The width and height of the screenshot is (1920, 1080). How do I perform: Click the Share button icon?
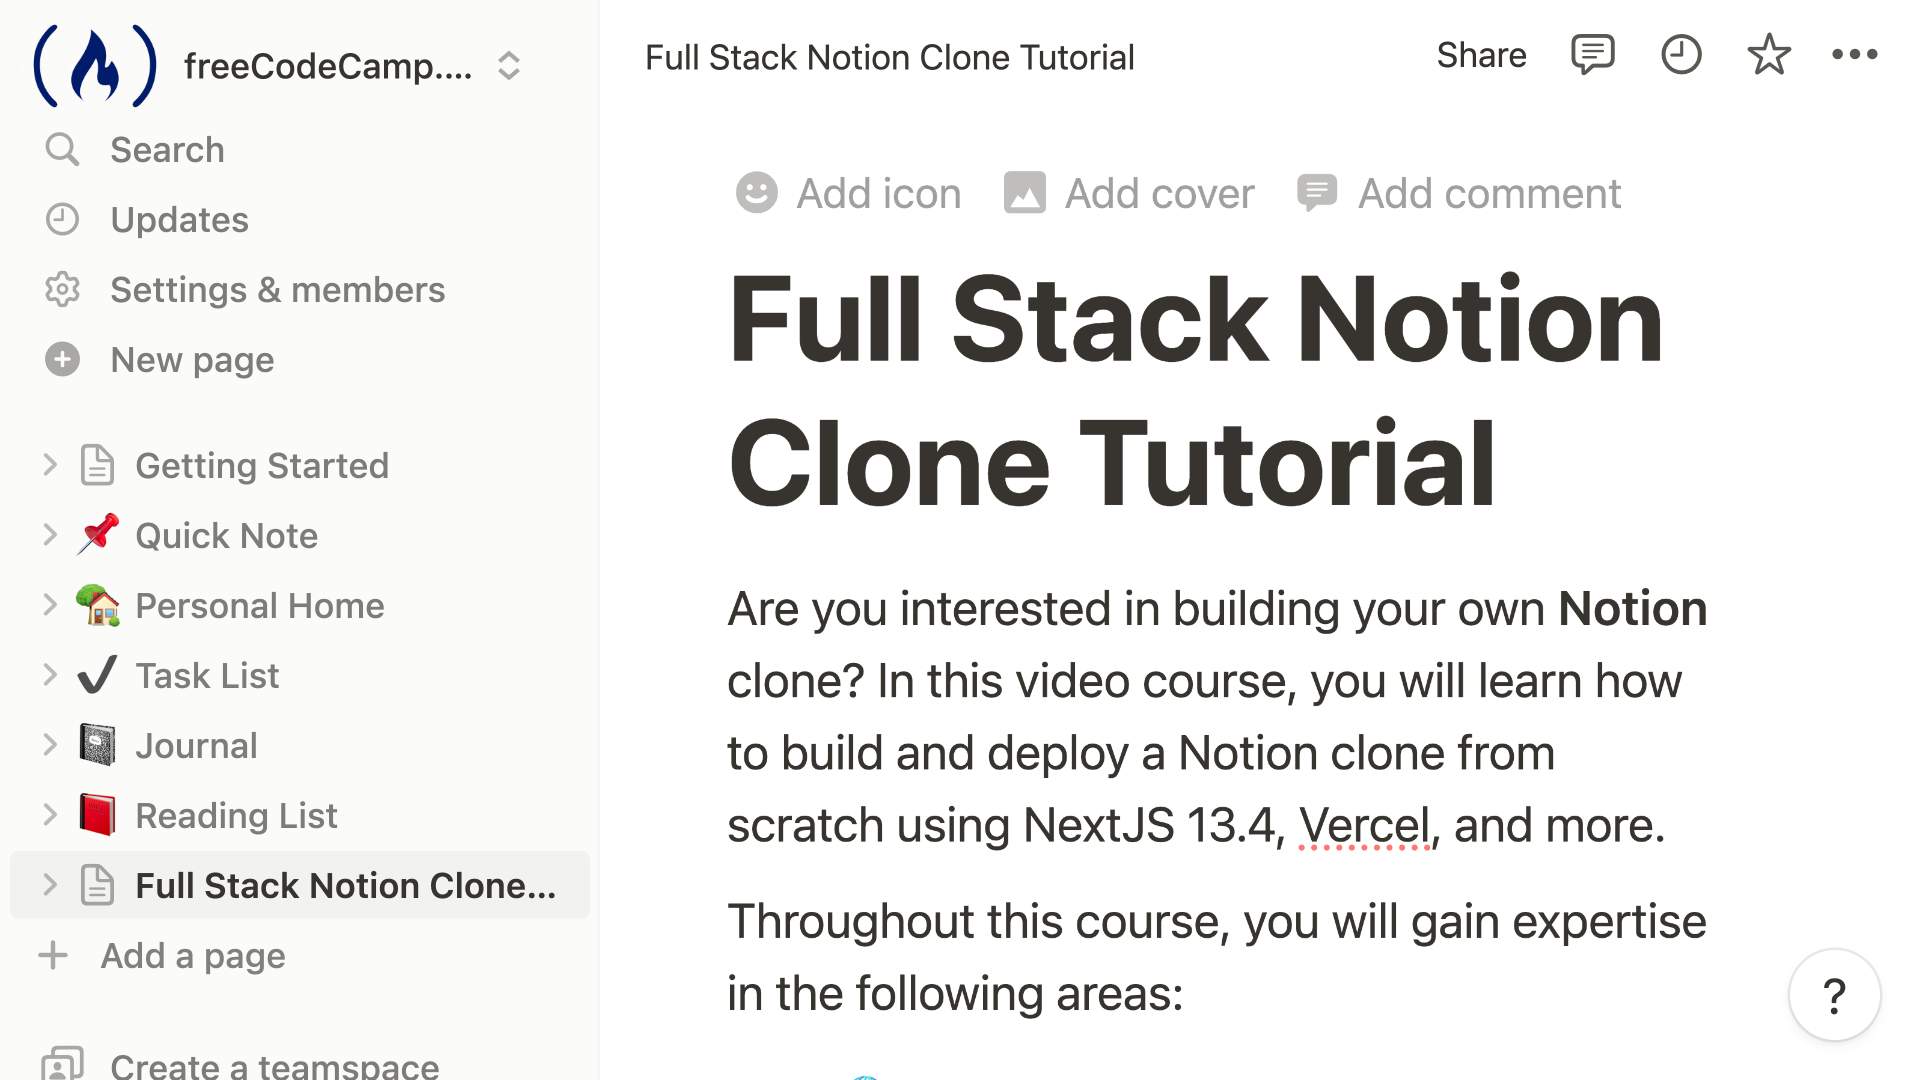(x=1481, y=55)
